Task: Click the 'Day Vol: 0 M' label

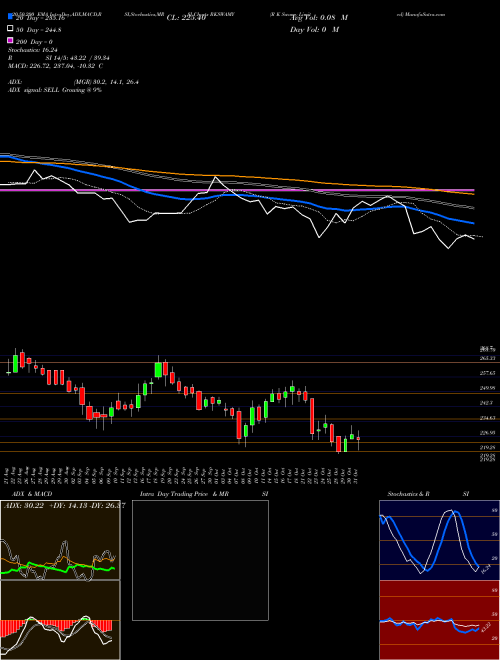Action: coord(314,29)
